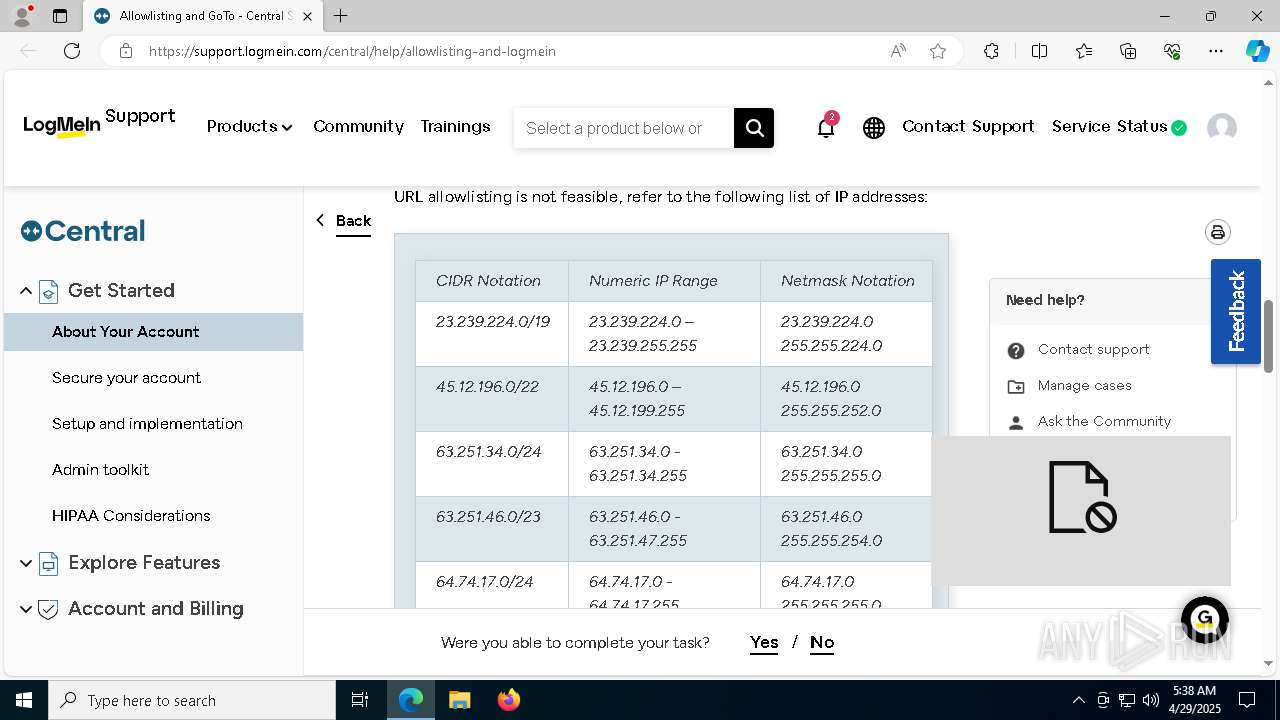Screen dimensions: 1280x720
Task: Open Edge Settings and more menu
Action: click(x=1216, y=51)
